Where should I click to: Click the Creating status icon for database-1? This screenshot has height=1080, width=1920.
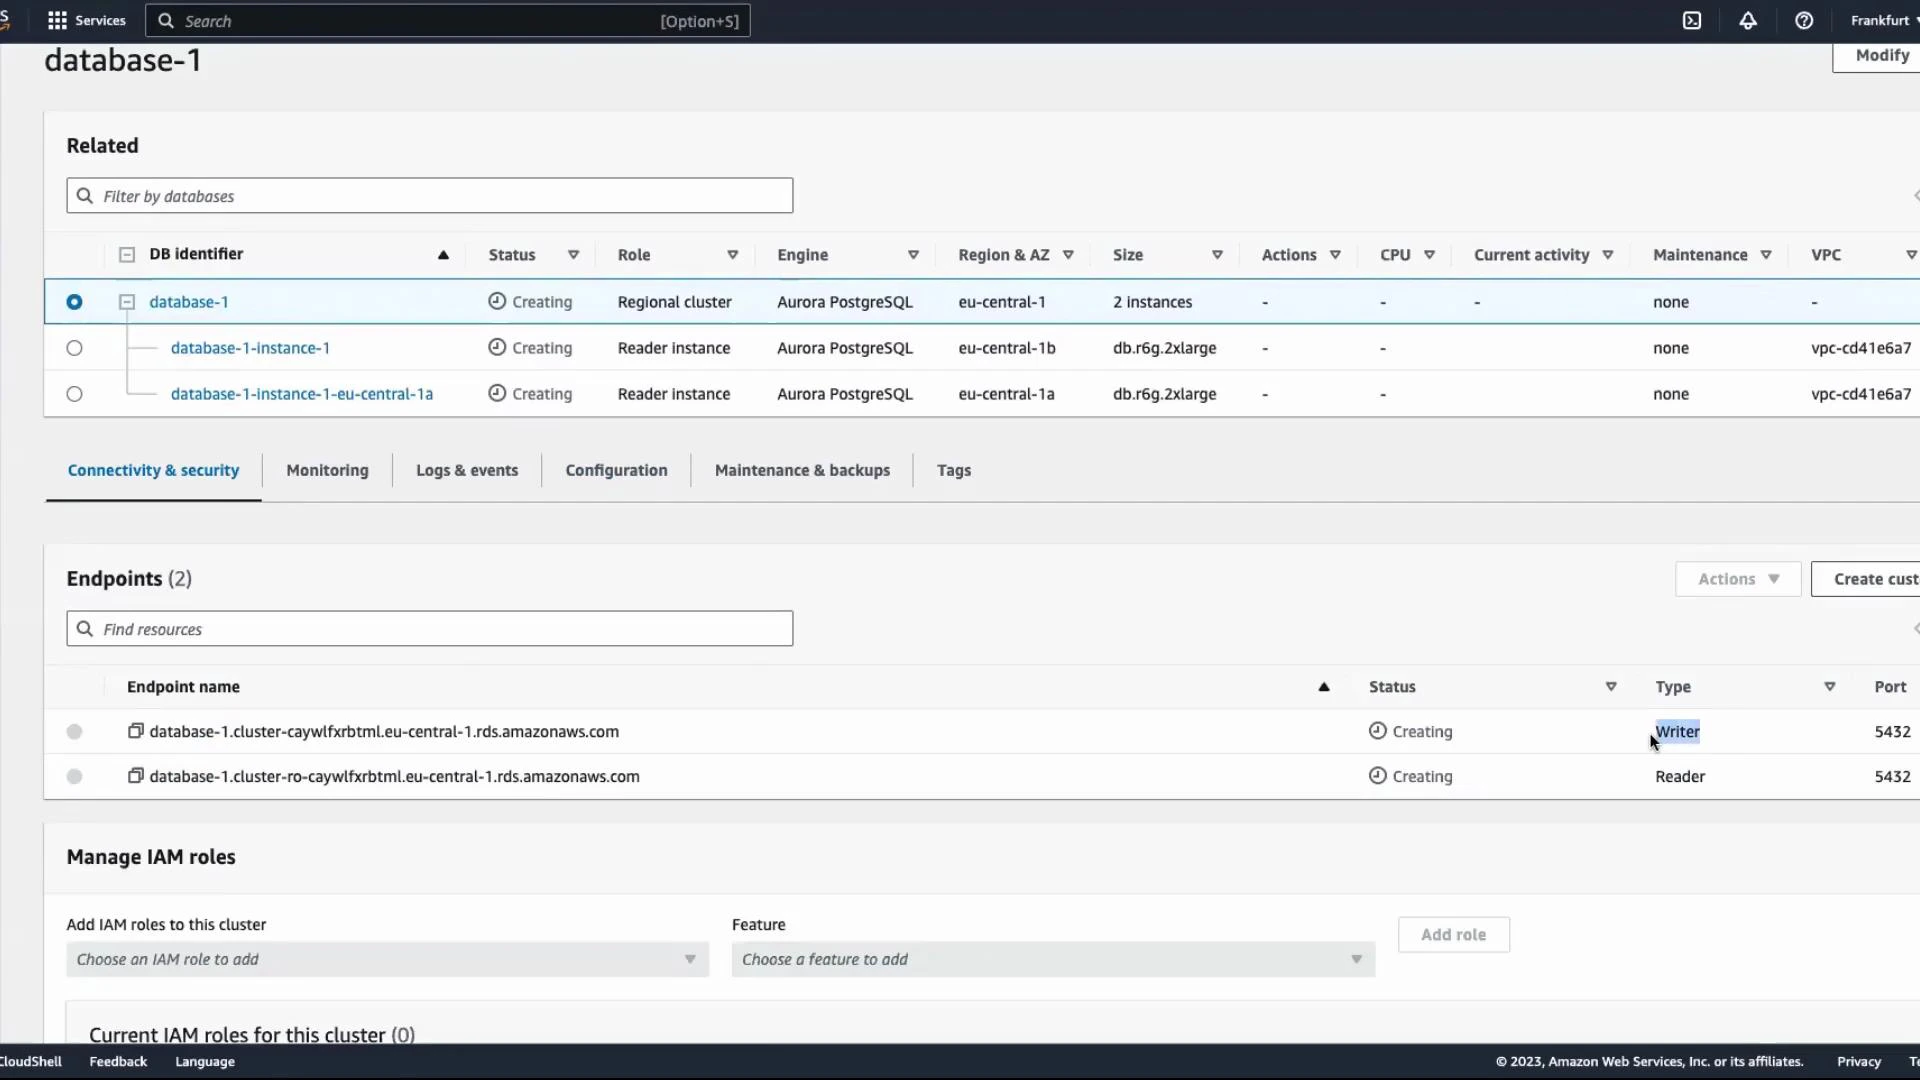coord(497,301)
